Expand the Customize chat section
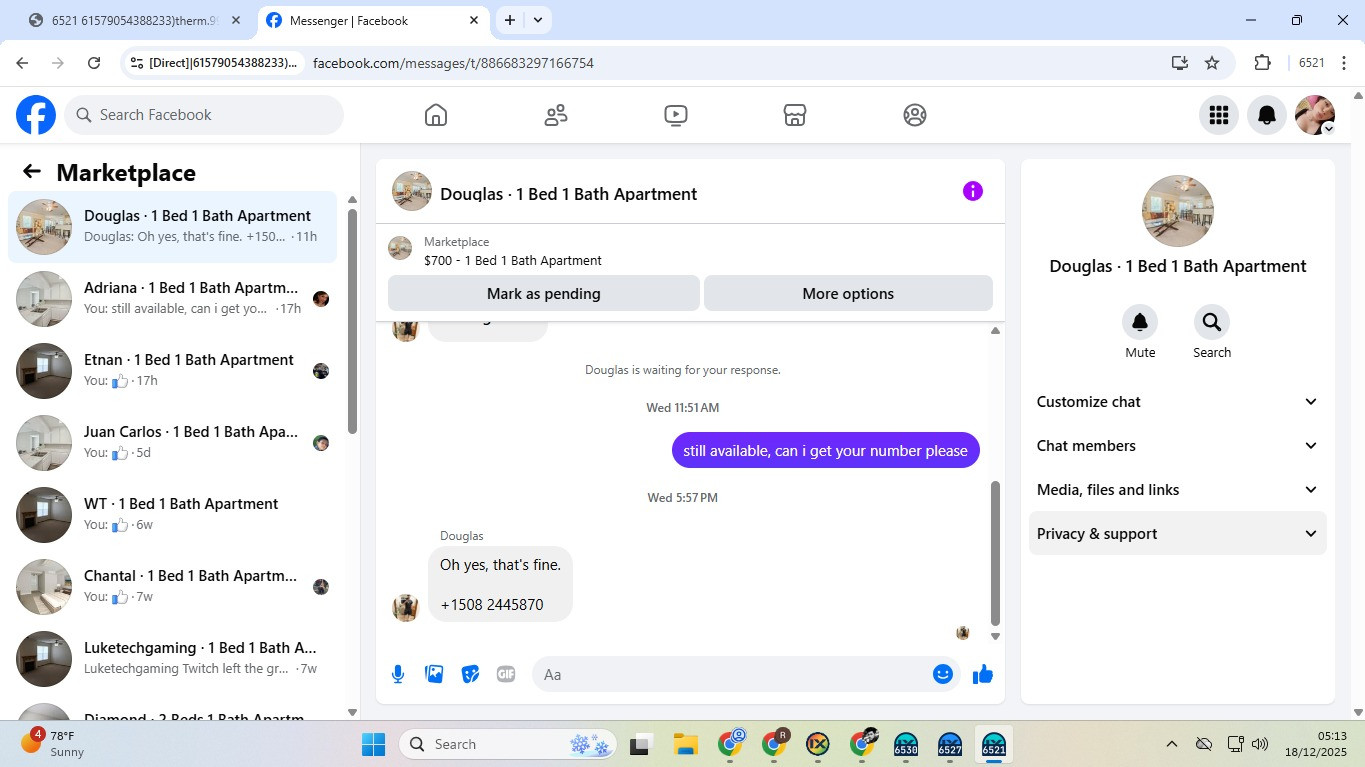Screen dimensions: 1365x767 (x=1178, y=402)
